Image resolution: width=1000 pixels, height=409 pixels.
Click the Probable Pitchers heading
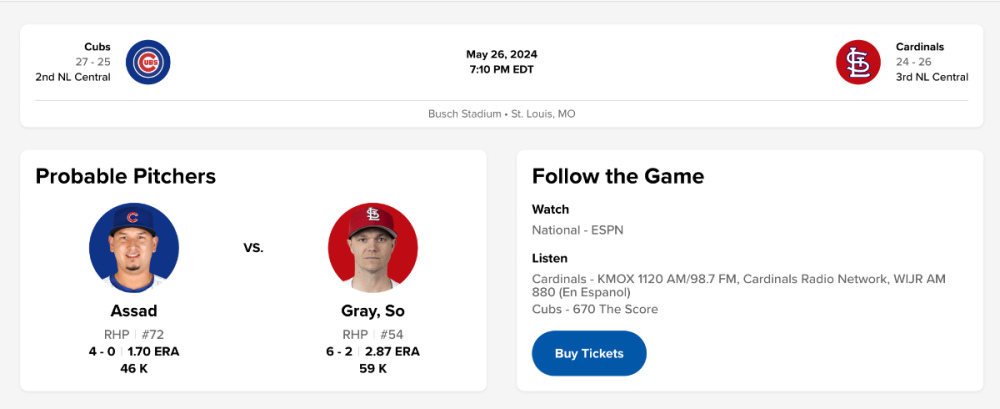[x=125, y=177]
